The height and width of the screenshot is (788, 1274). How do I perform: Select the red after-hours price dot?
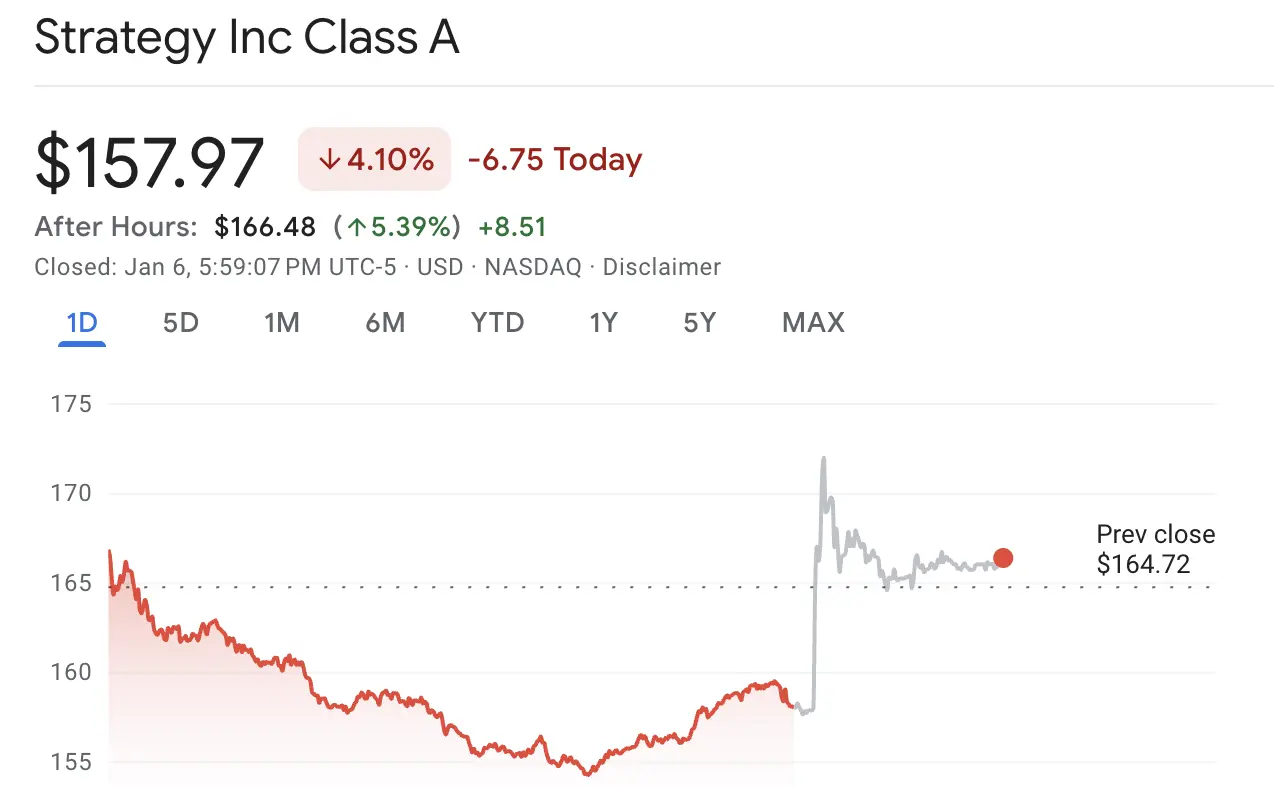[x=1003, y=558]
